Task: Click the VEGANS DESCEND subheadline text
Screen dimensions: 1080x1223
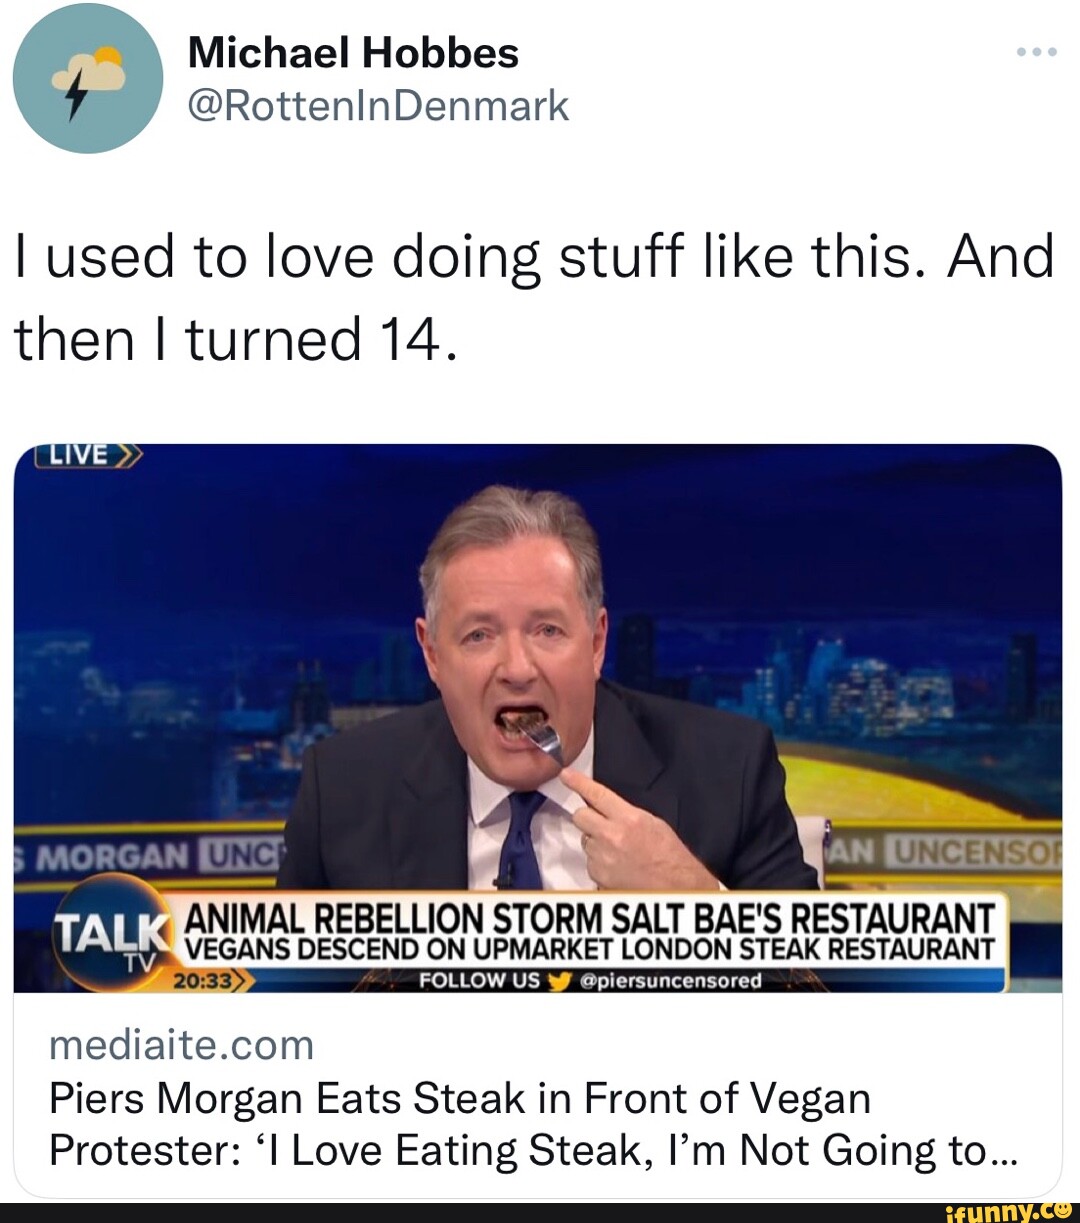Action: [x=590, y=949]
